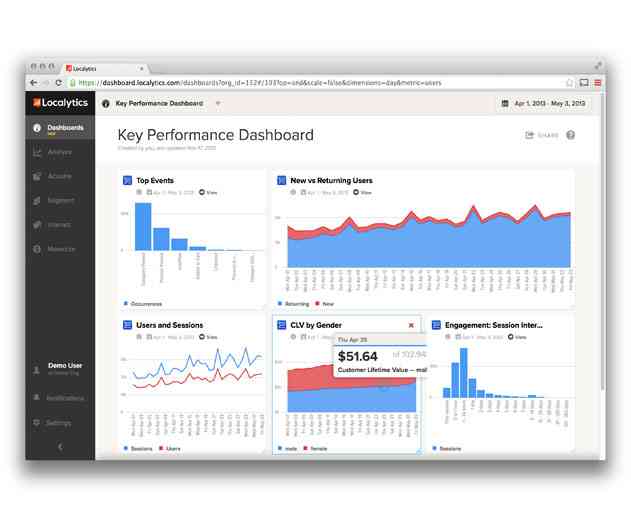Click the browser address bar URL
Screen dimensions: 631x522
click(x=260, y=83)
